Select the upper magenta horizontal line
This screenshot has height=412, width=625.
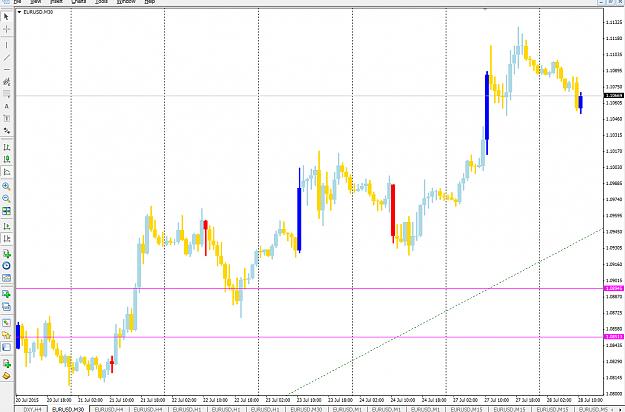310,288
